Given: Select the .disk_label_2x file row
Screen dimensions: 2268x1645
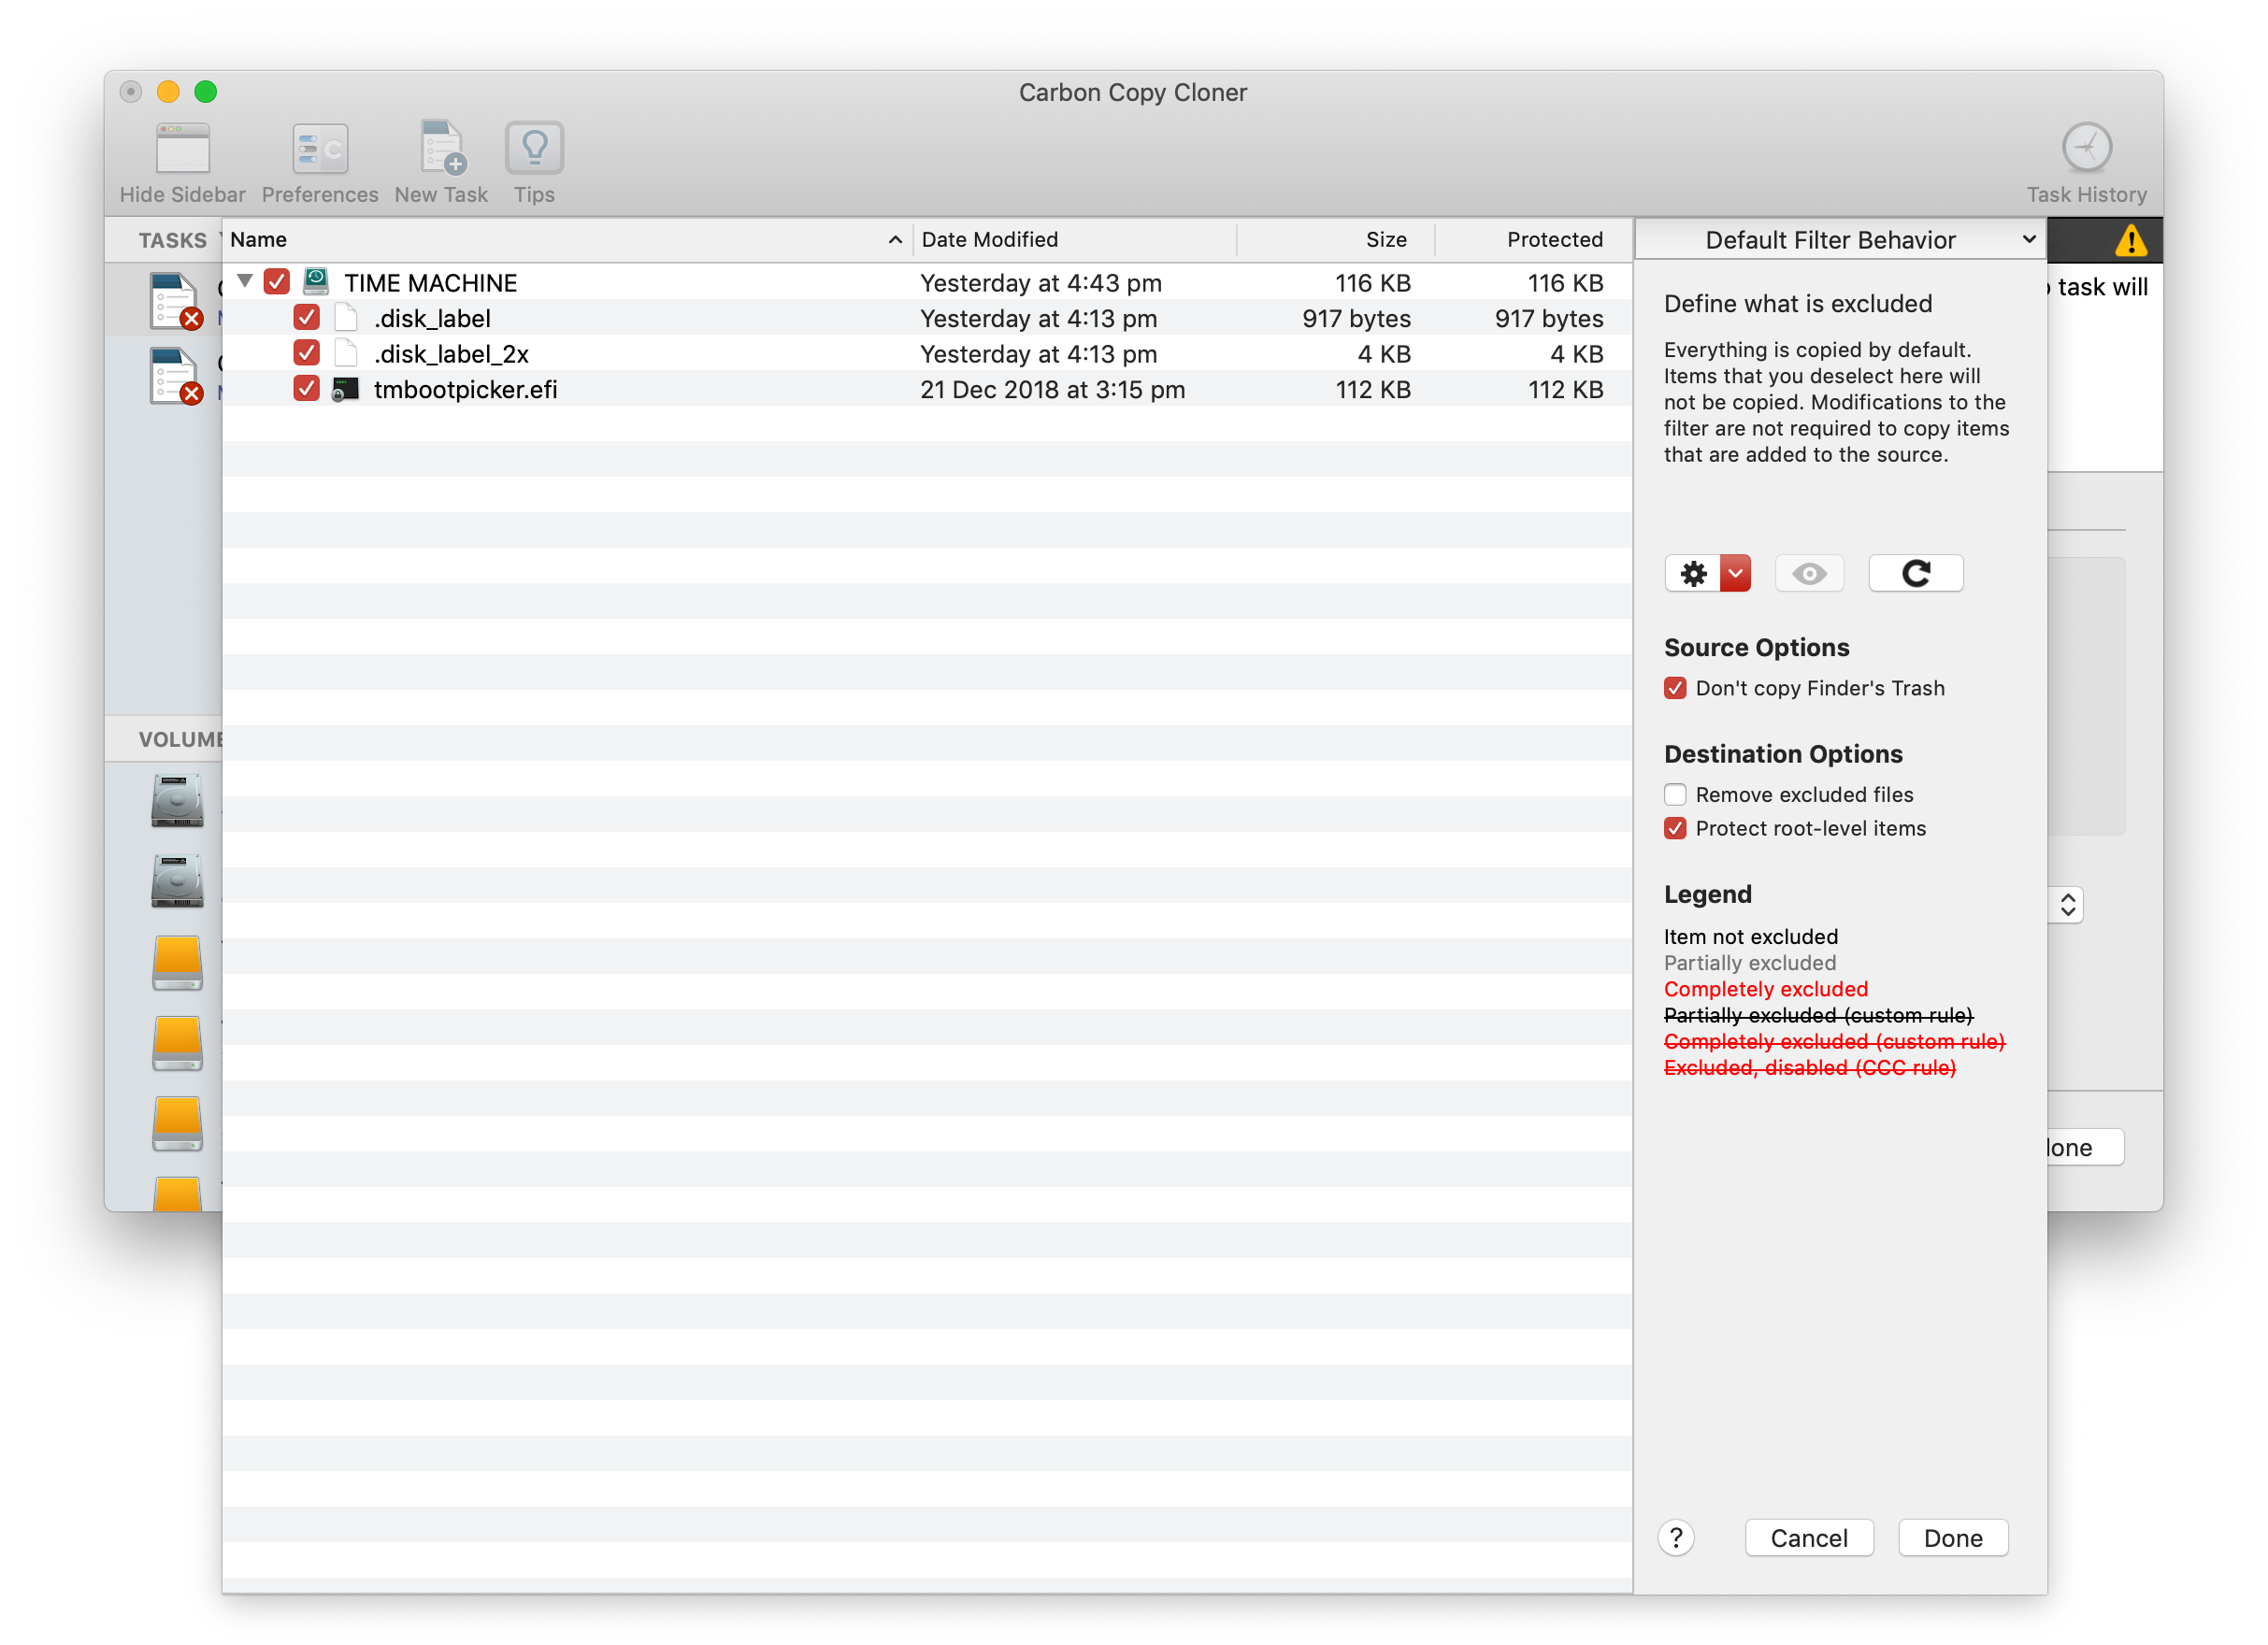Looking at the screenshot, I should (452, 354).
